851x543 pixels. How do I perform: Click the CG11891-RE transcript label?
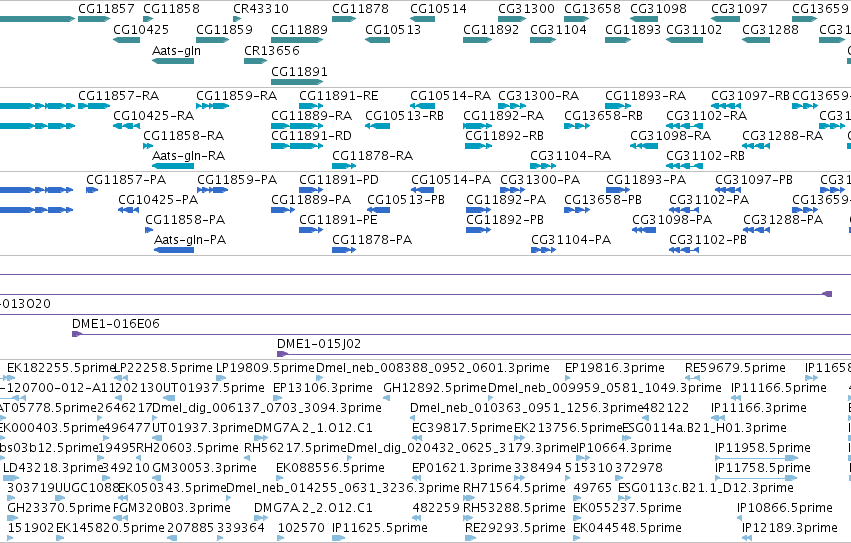(339, 96)
